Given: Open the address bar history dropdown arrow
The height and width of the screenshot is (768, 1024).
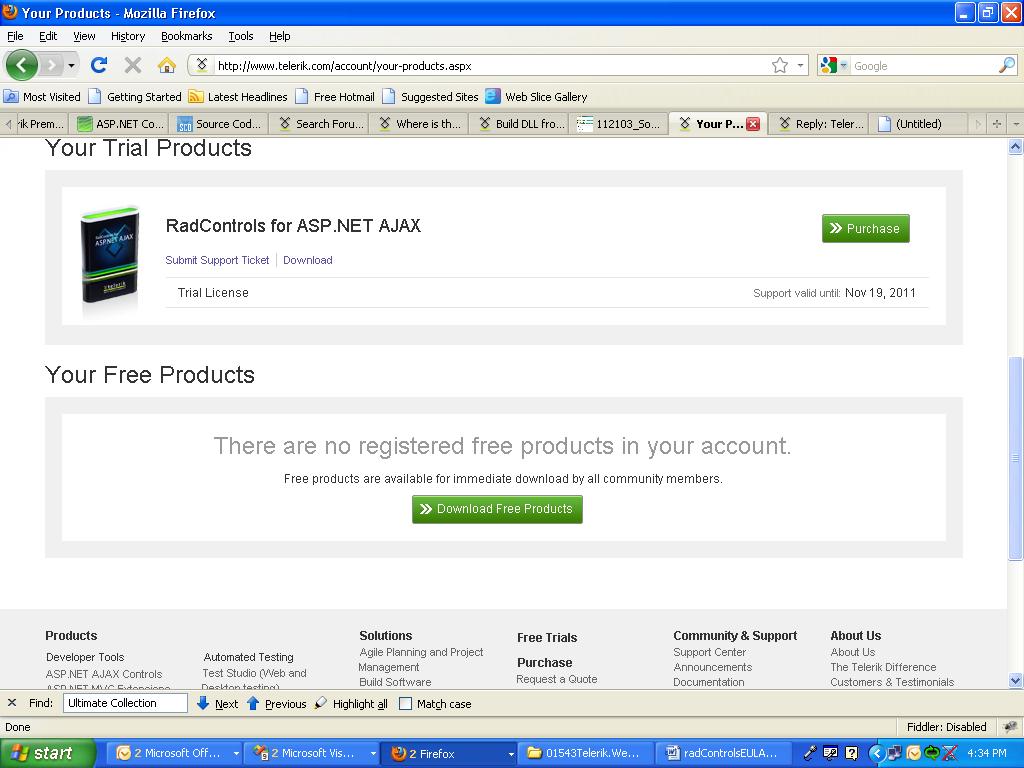Looking at the screenshot, I should pyautogui.click(x=800, y=65).
